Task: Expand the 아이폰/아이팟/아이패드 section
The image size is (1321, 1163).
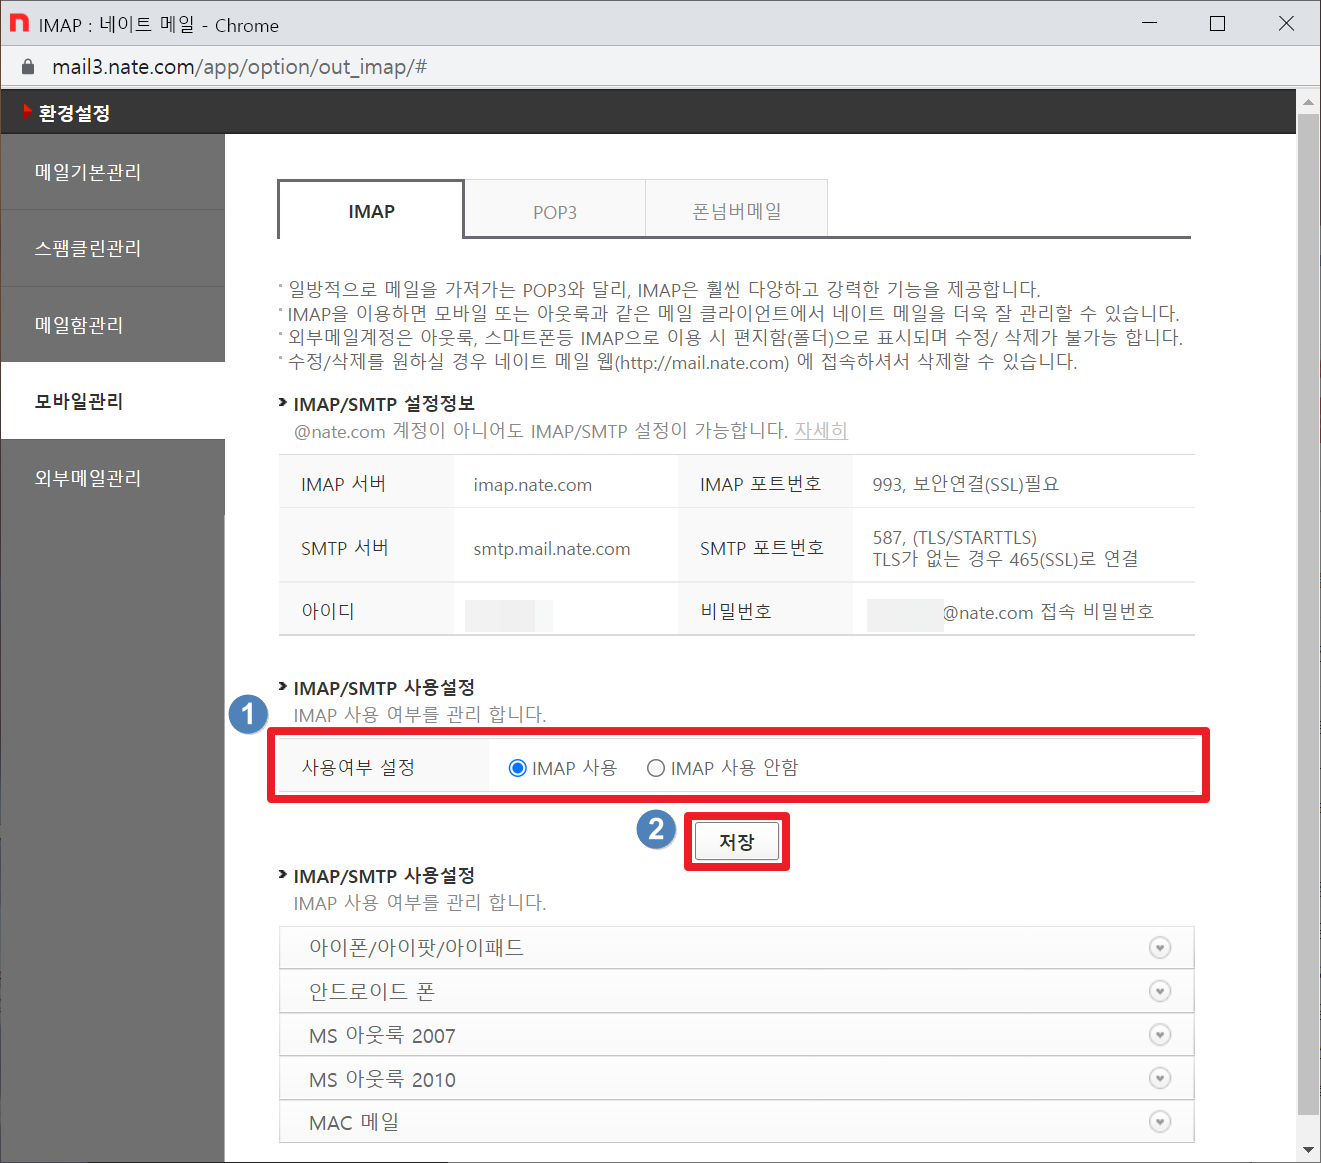Action: tap(737, 947)
